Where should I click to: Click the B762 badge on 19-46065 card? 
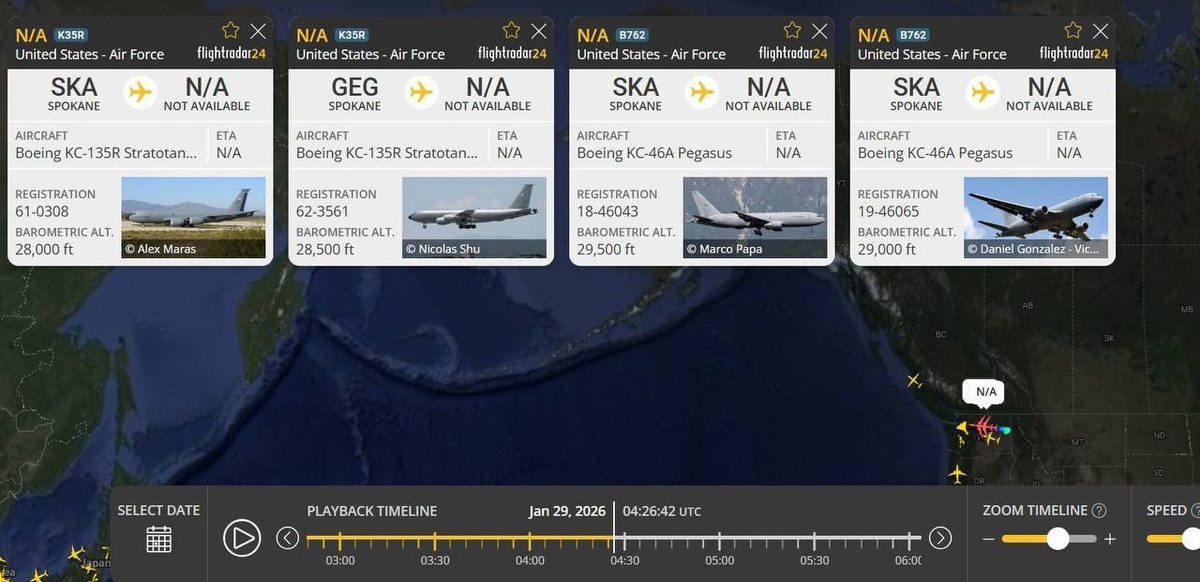coord(914,35)
